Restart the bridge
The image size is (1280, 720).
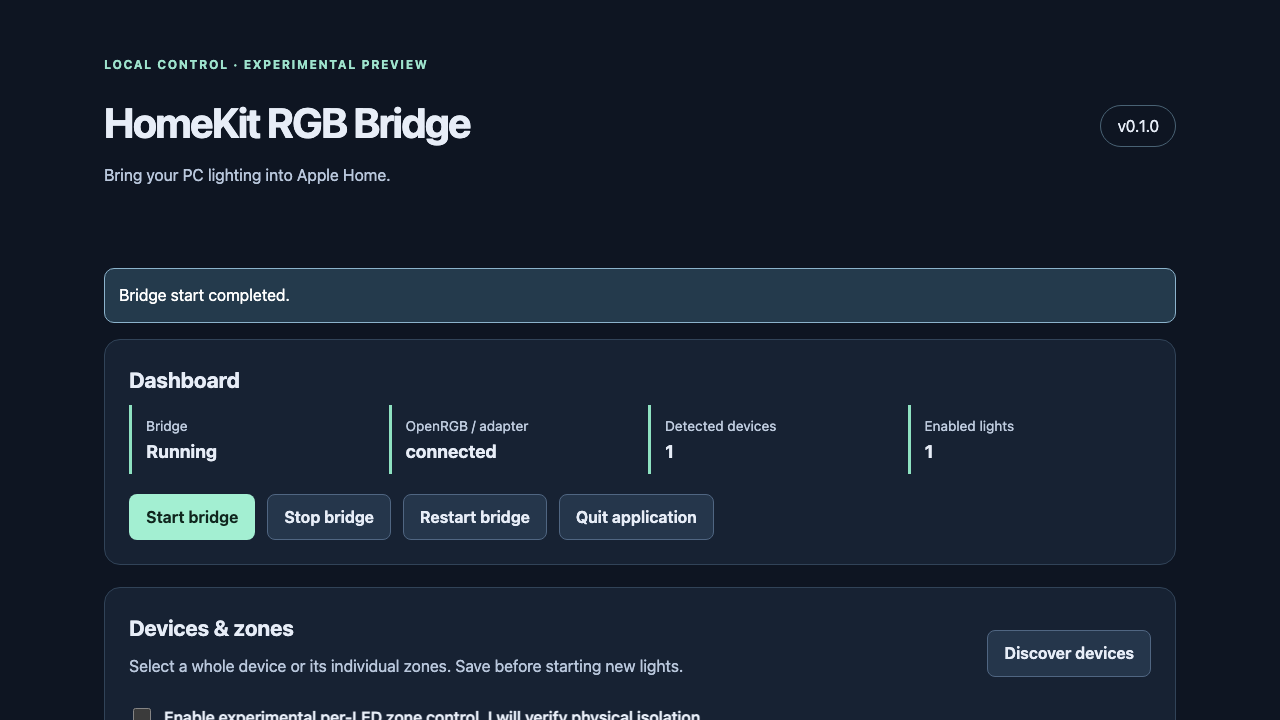[475, 517]
